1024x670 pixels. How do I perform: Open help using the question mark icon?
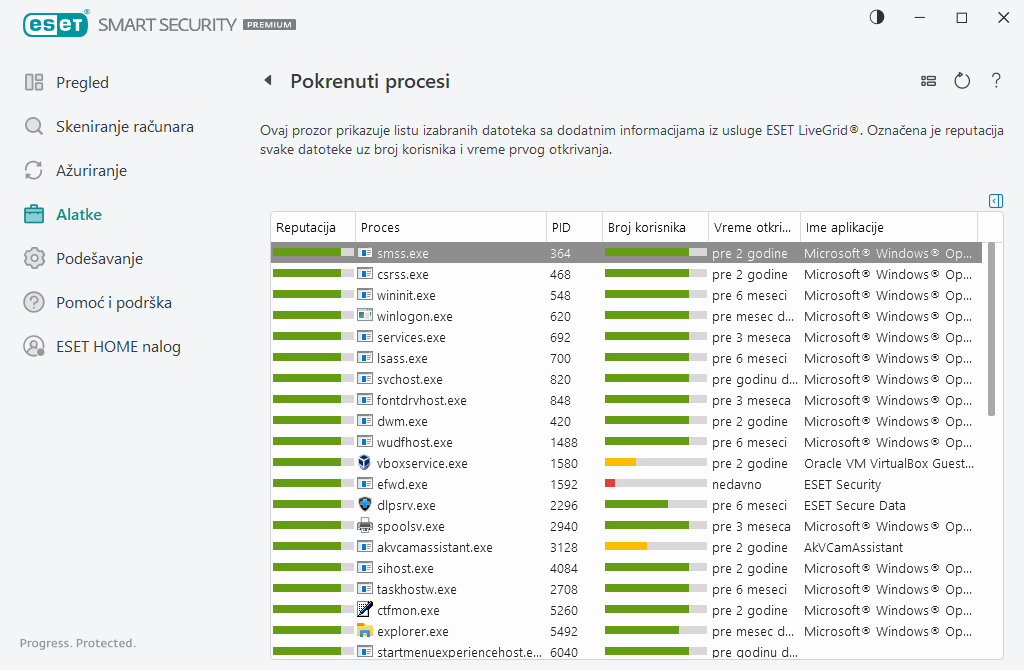point(996,81)
